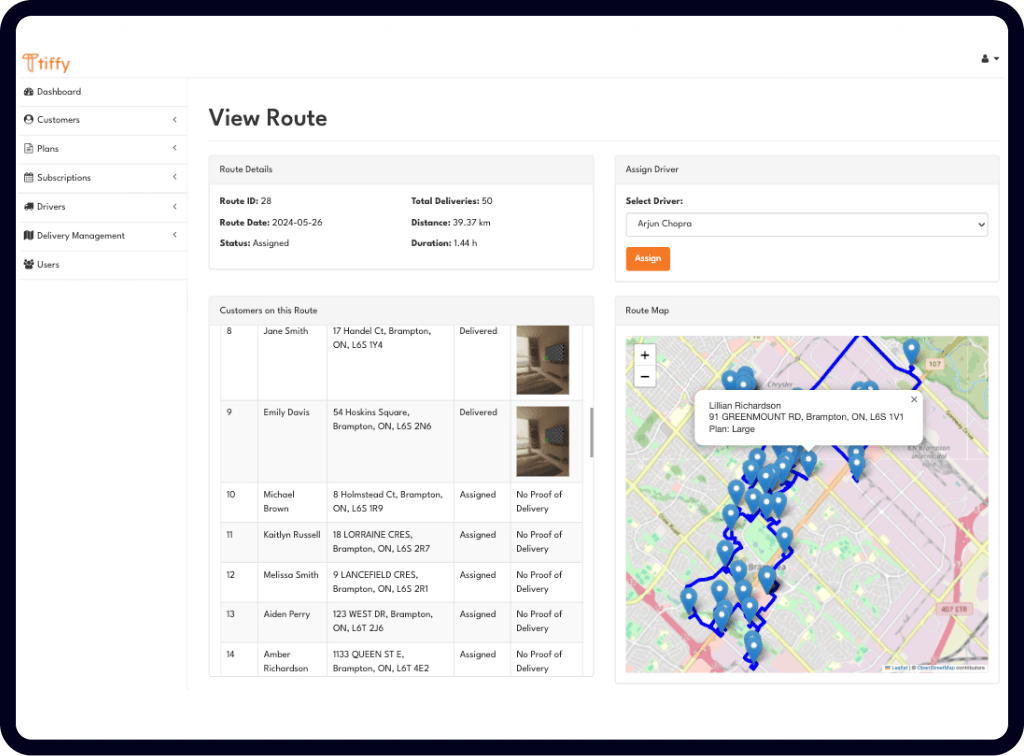Click the Dashboard icon in sidebar
The image size is (1024, 756).
click(x=28, y=92)
